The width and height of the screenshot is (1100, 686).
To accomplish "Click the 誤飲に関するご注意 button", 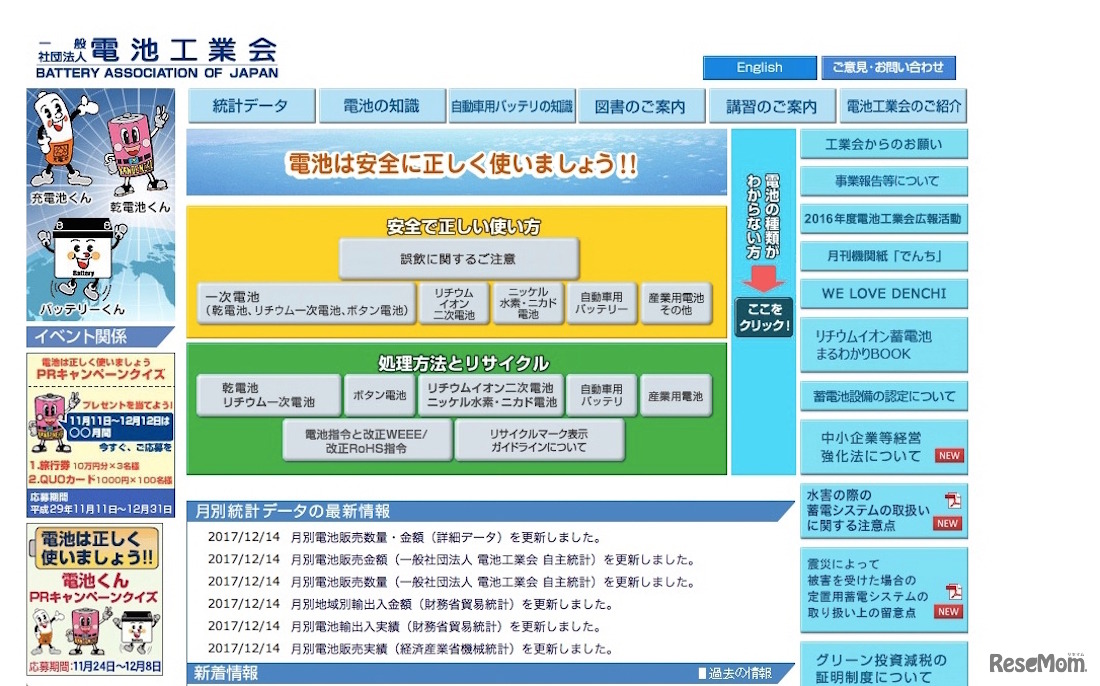I will point(458,259).
